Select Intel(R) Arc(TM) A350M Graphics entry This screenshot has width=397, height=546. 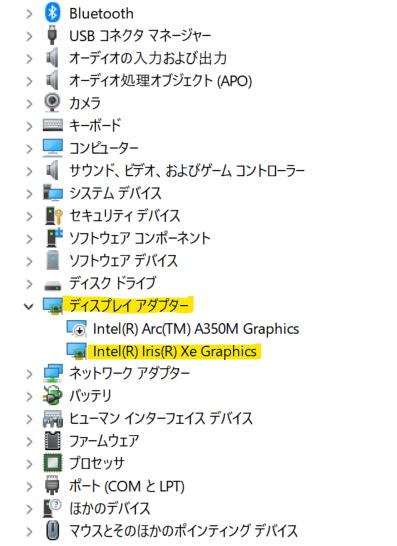196,329
